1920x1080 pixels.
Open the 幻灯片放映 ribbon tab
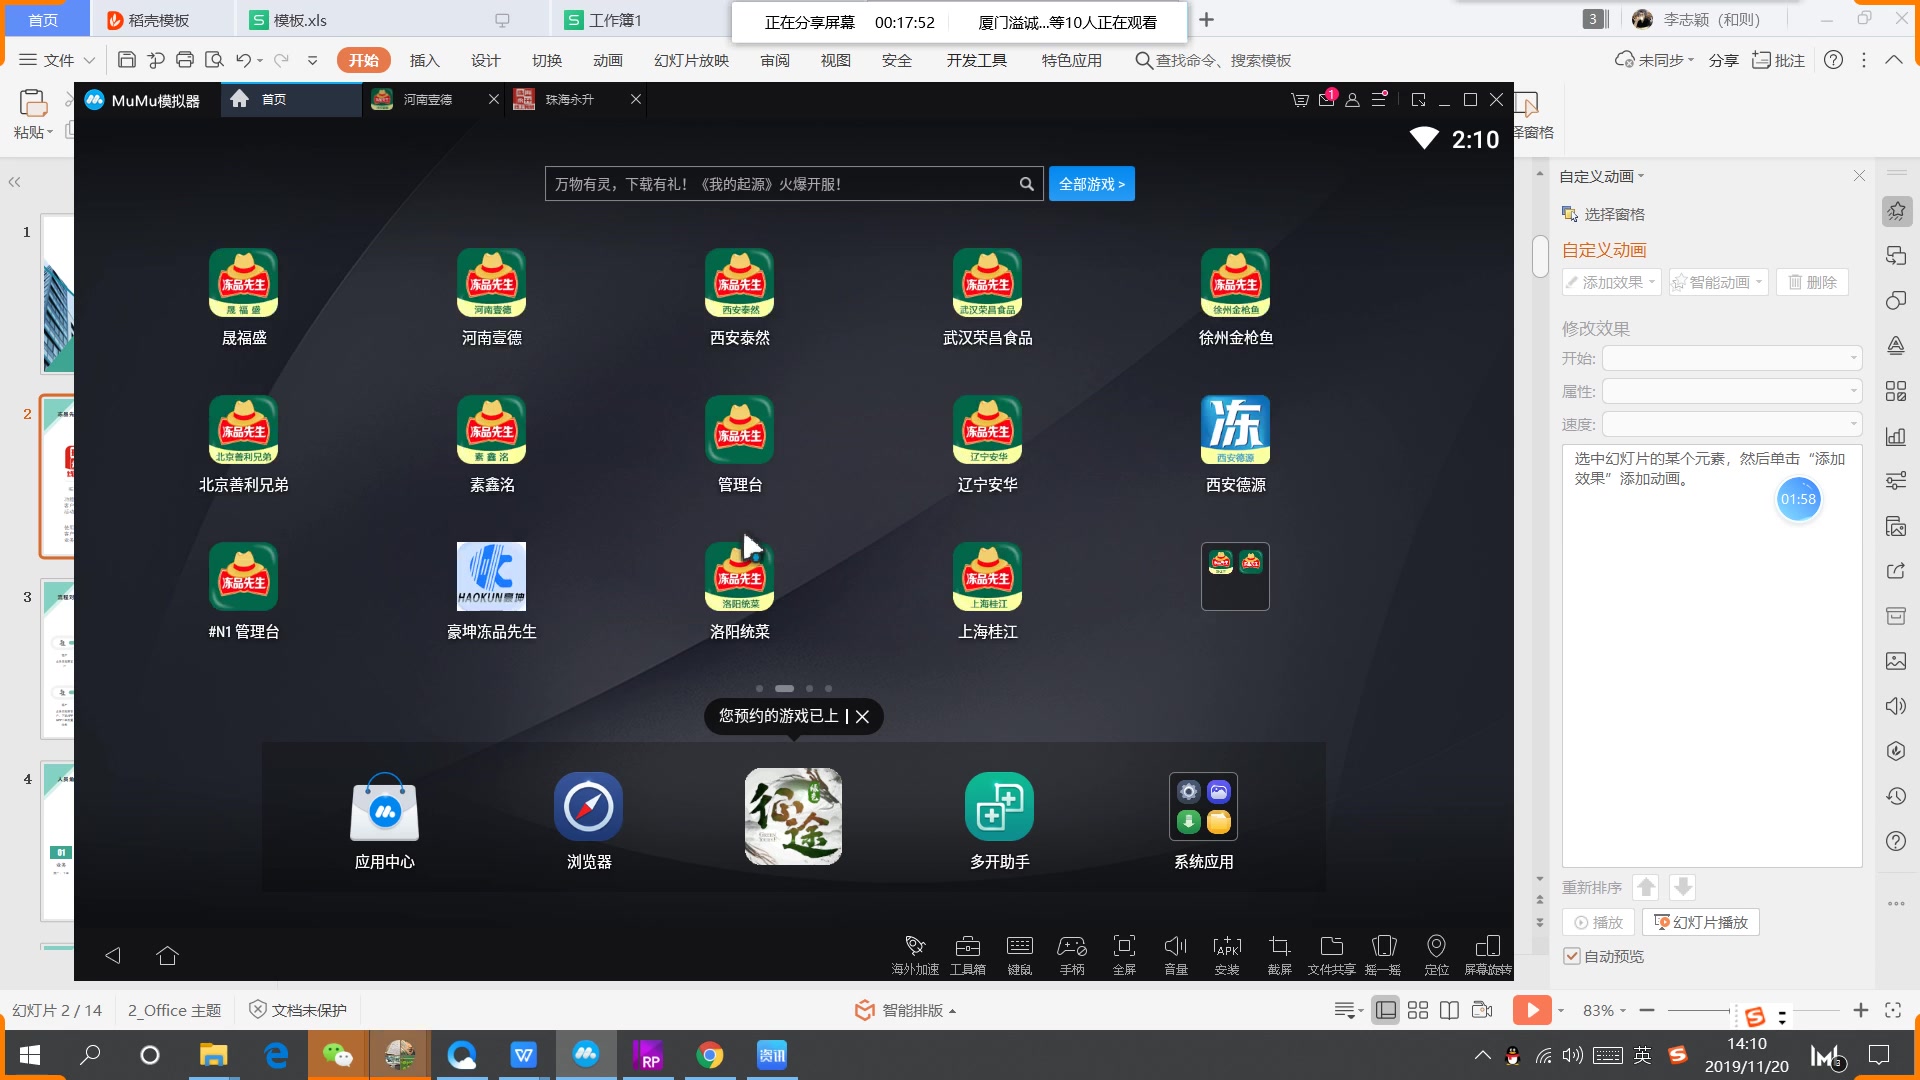point(691,60)
